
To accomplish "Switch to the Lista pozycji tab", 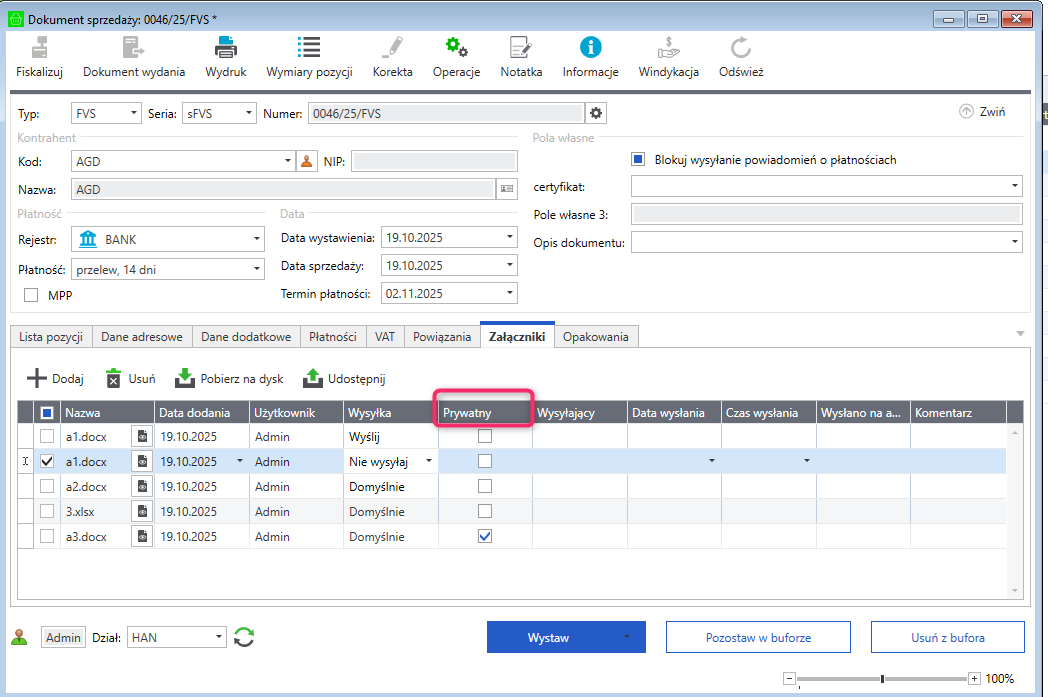I will [51, 337].
